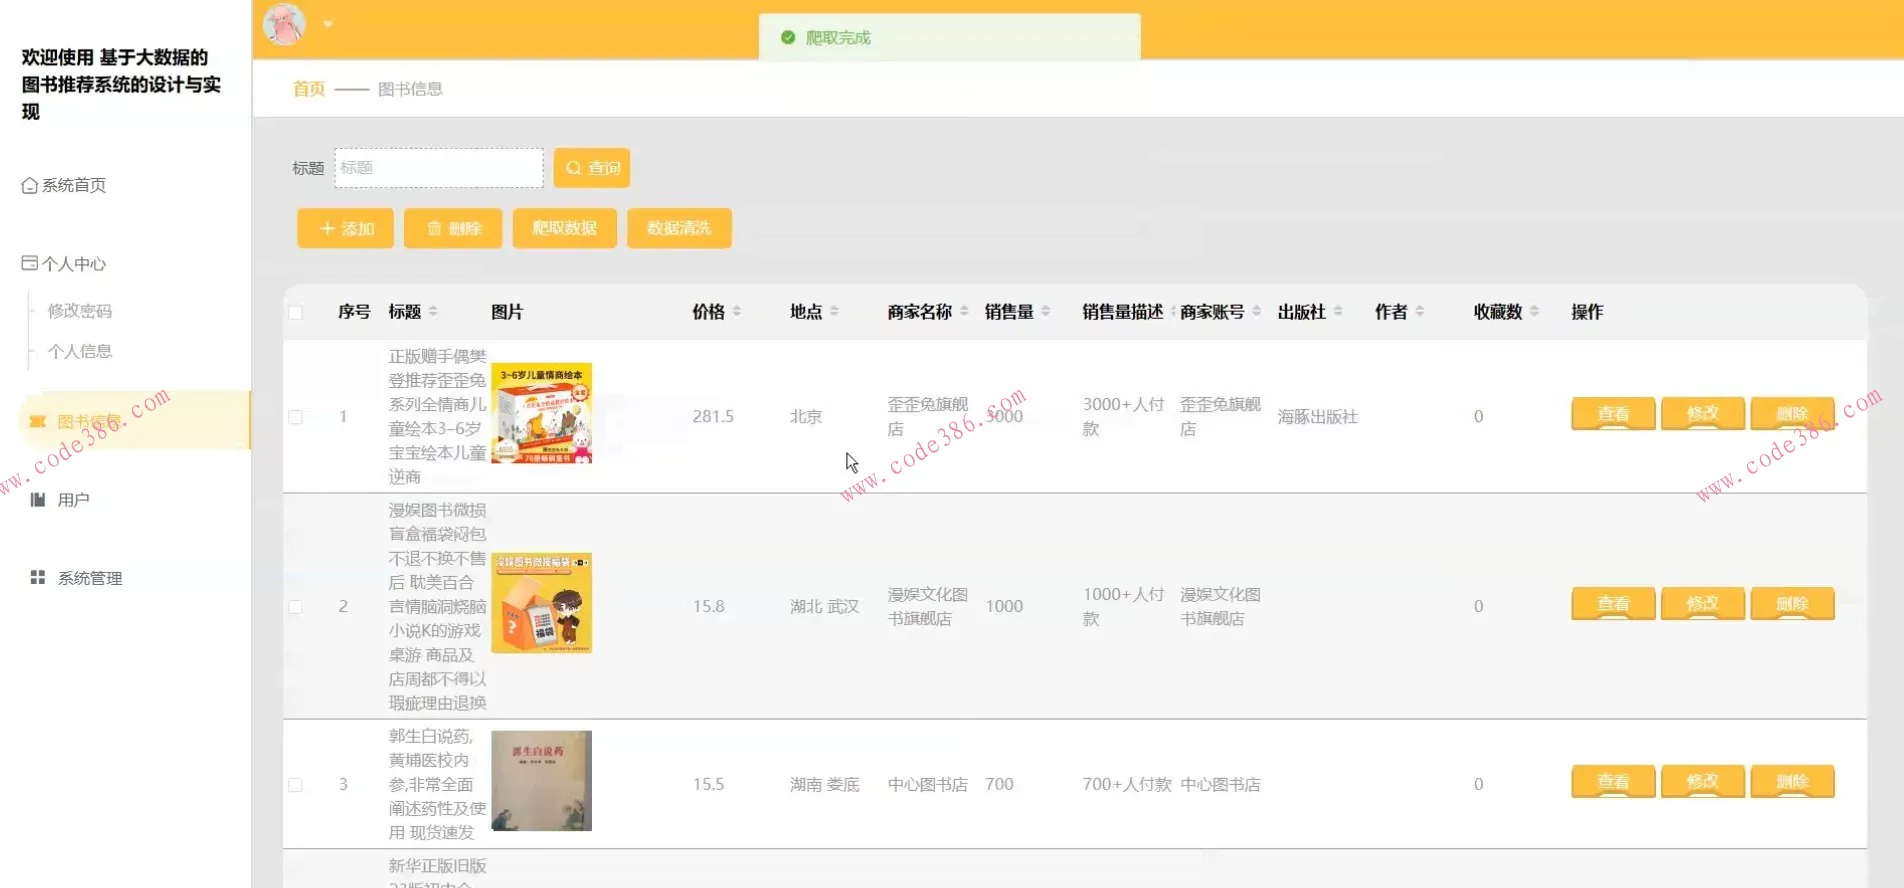
Task: Focus the 标题 search input field
Action: click(x=439, y=168)
